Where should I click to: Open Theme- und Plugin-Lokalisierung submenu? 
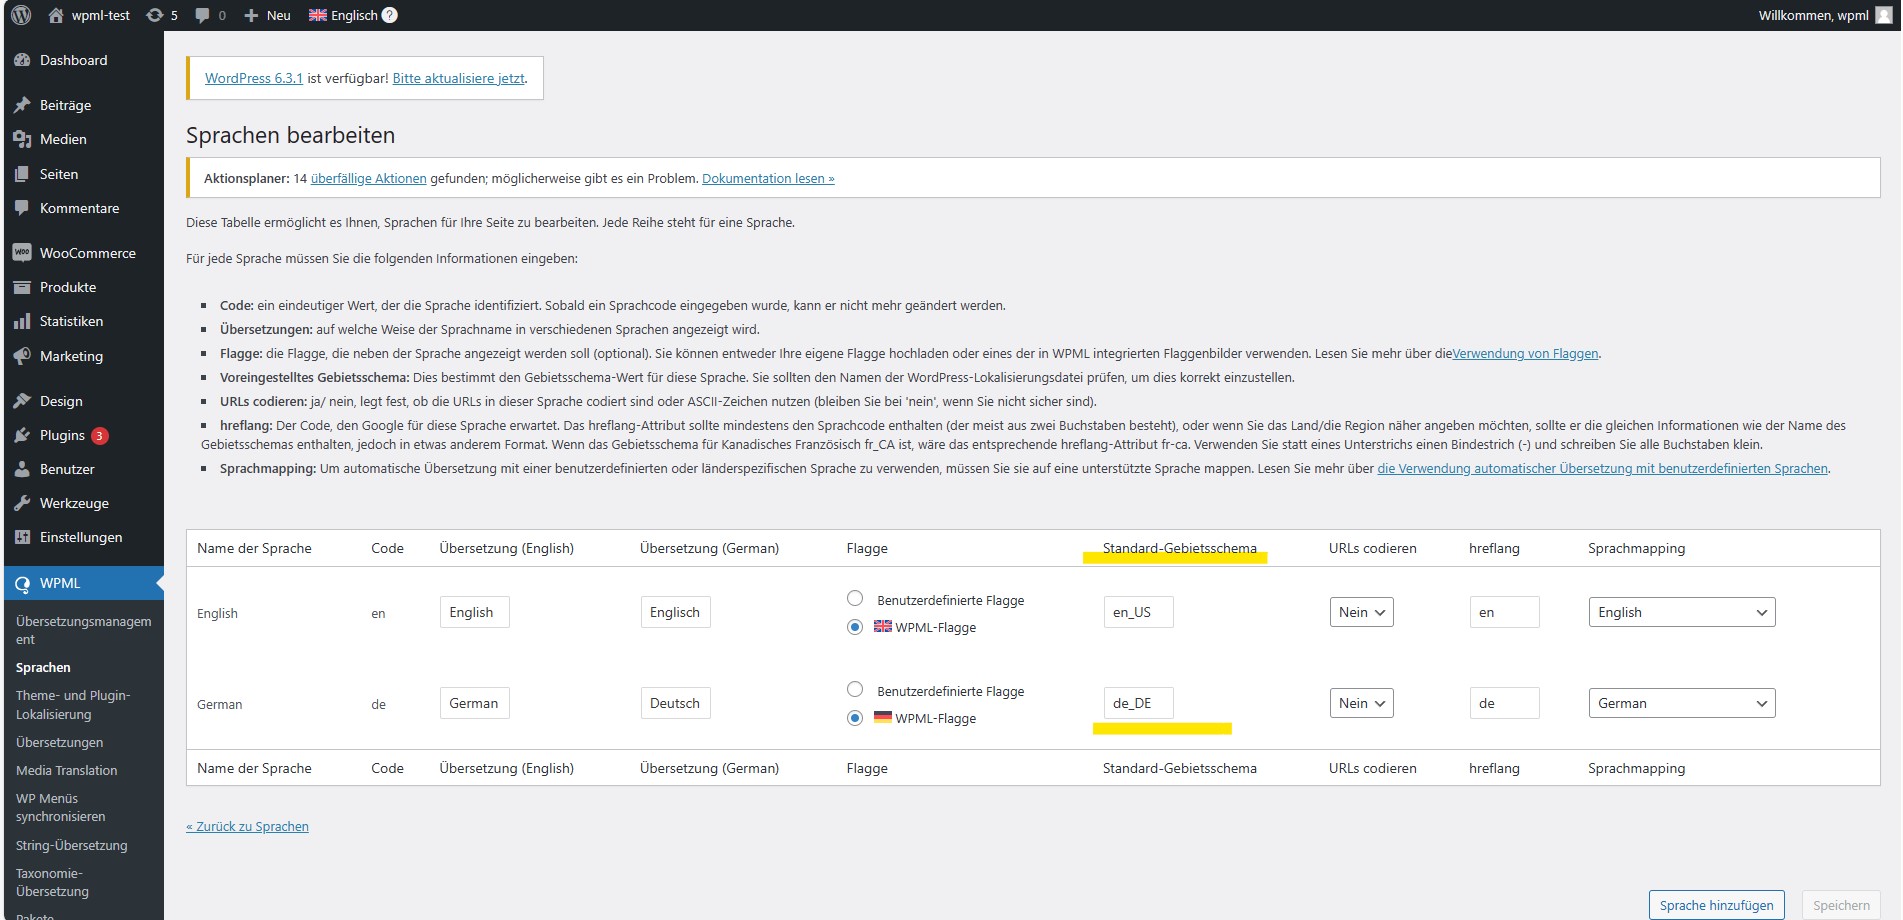(x=72, y=705)
